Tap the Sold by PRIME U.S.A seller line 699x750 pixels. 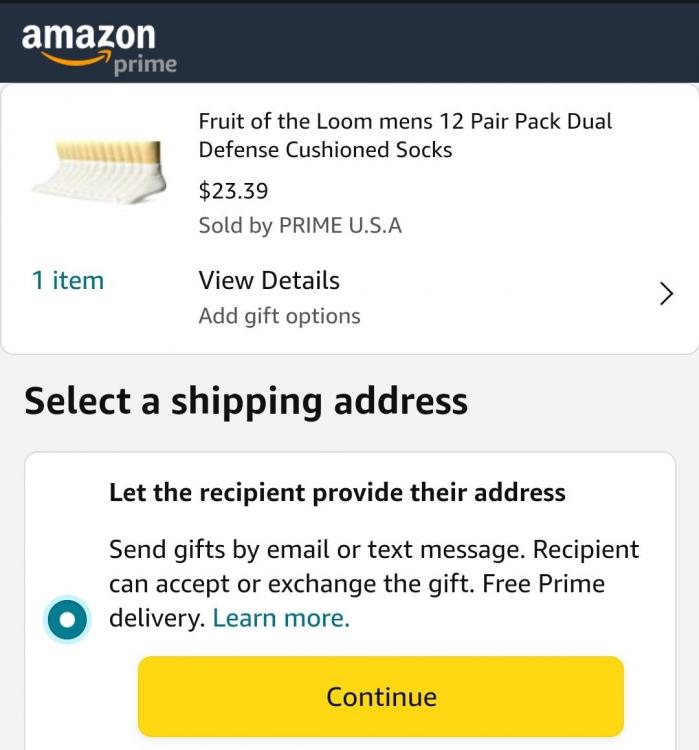click(x=300, y=226)
